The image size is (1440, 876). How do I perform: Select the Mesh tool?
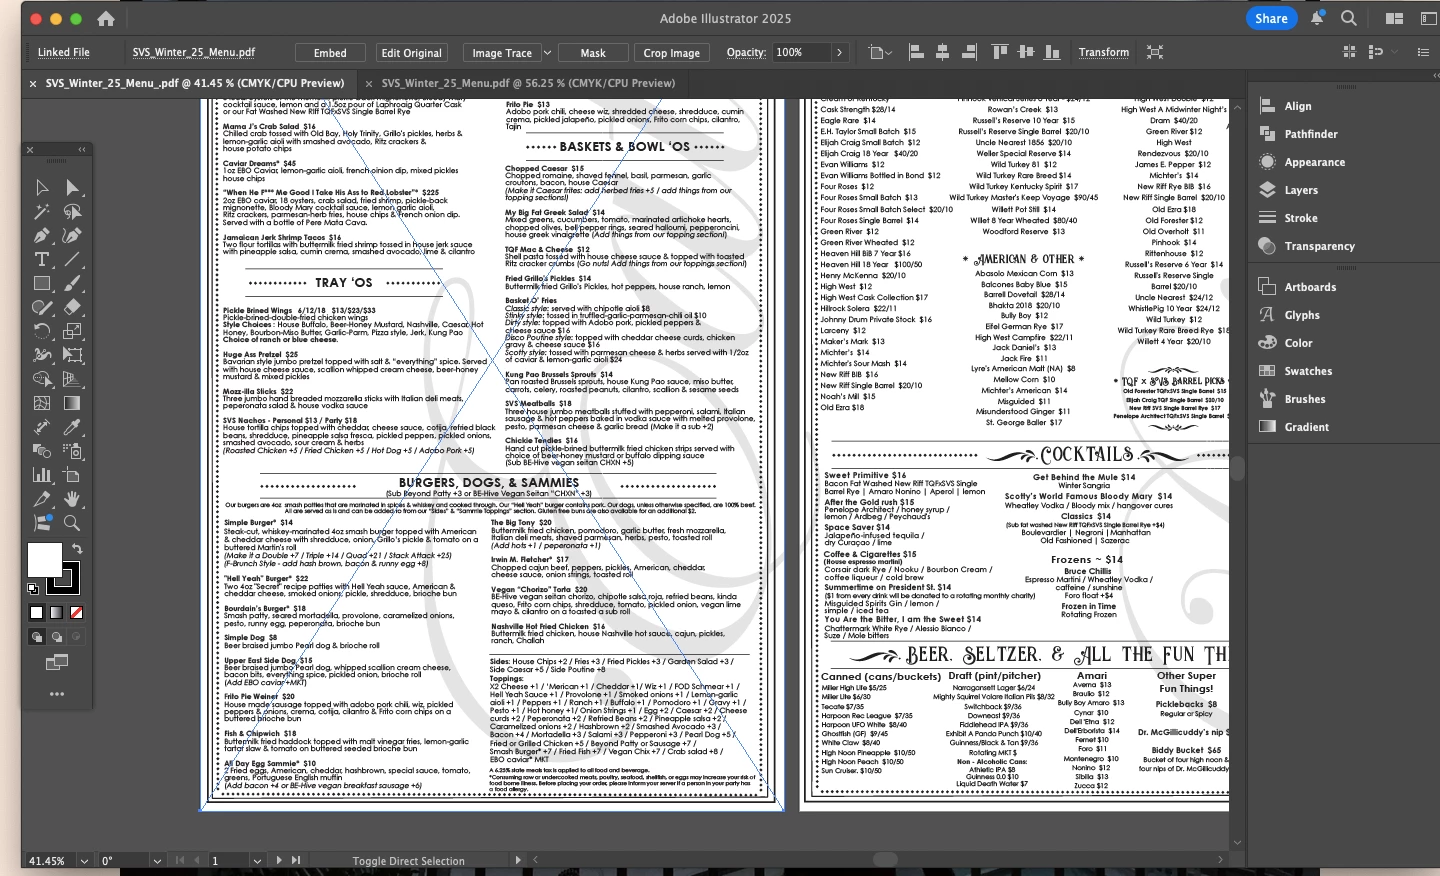pyautogui.click(x=42, y=403)
